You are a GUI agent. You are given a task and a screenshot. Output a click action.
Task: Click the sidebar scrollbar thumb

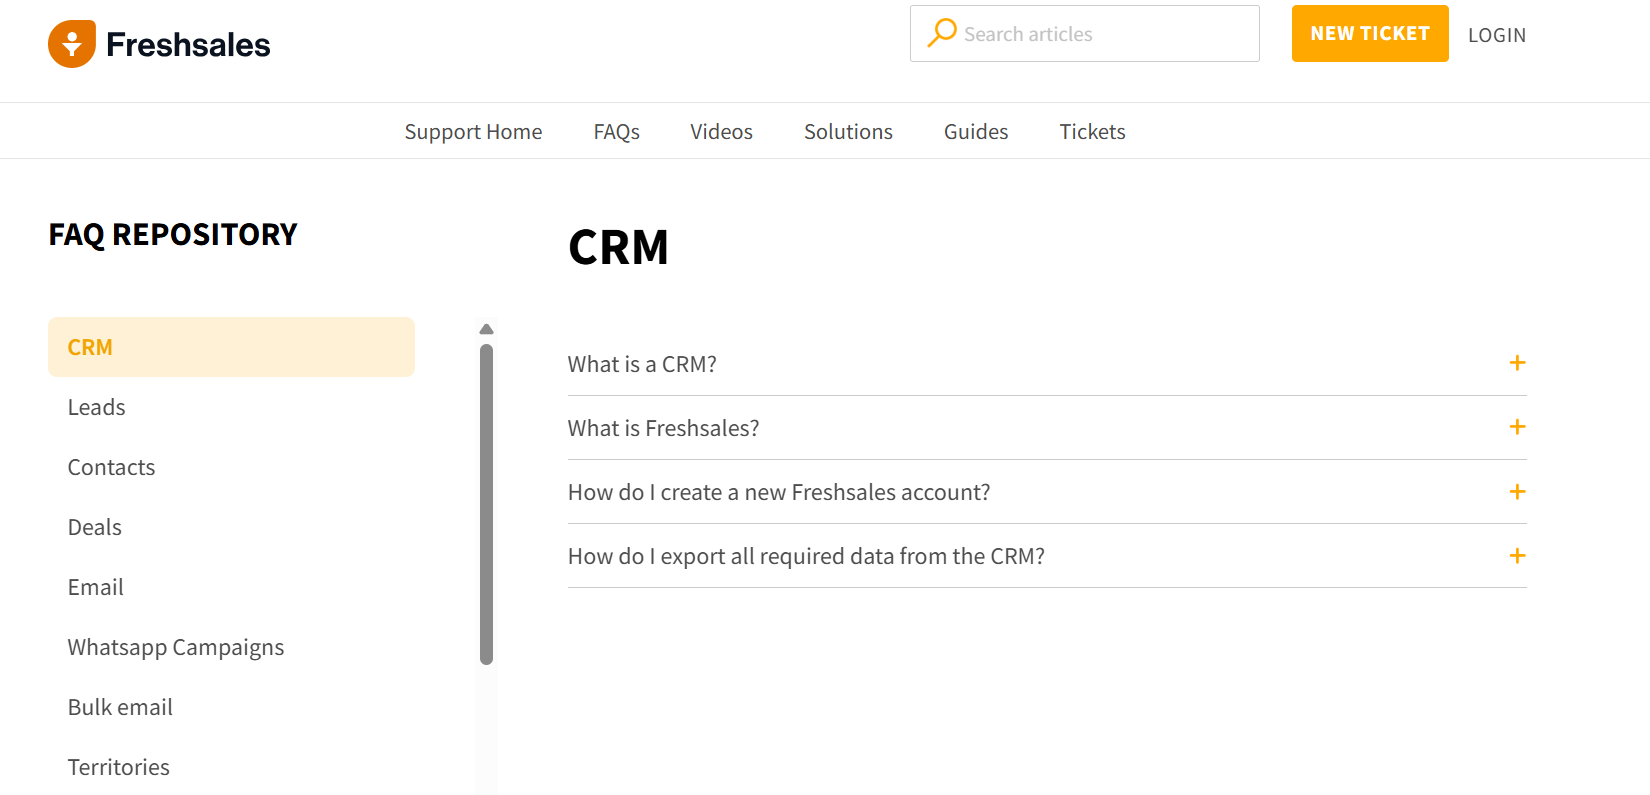[x=486, y=505]
